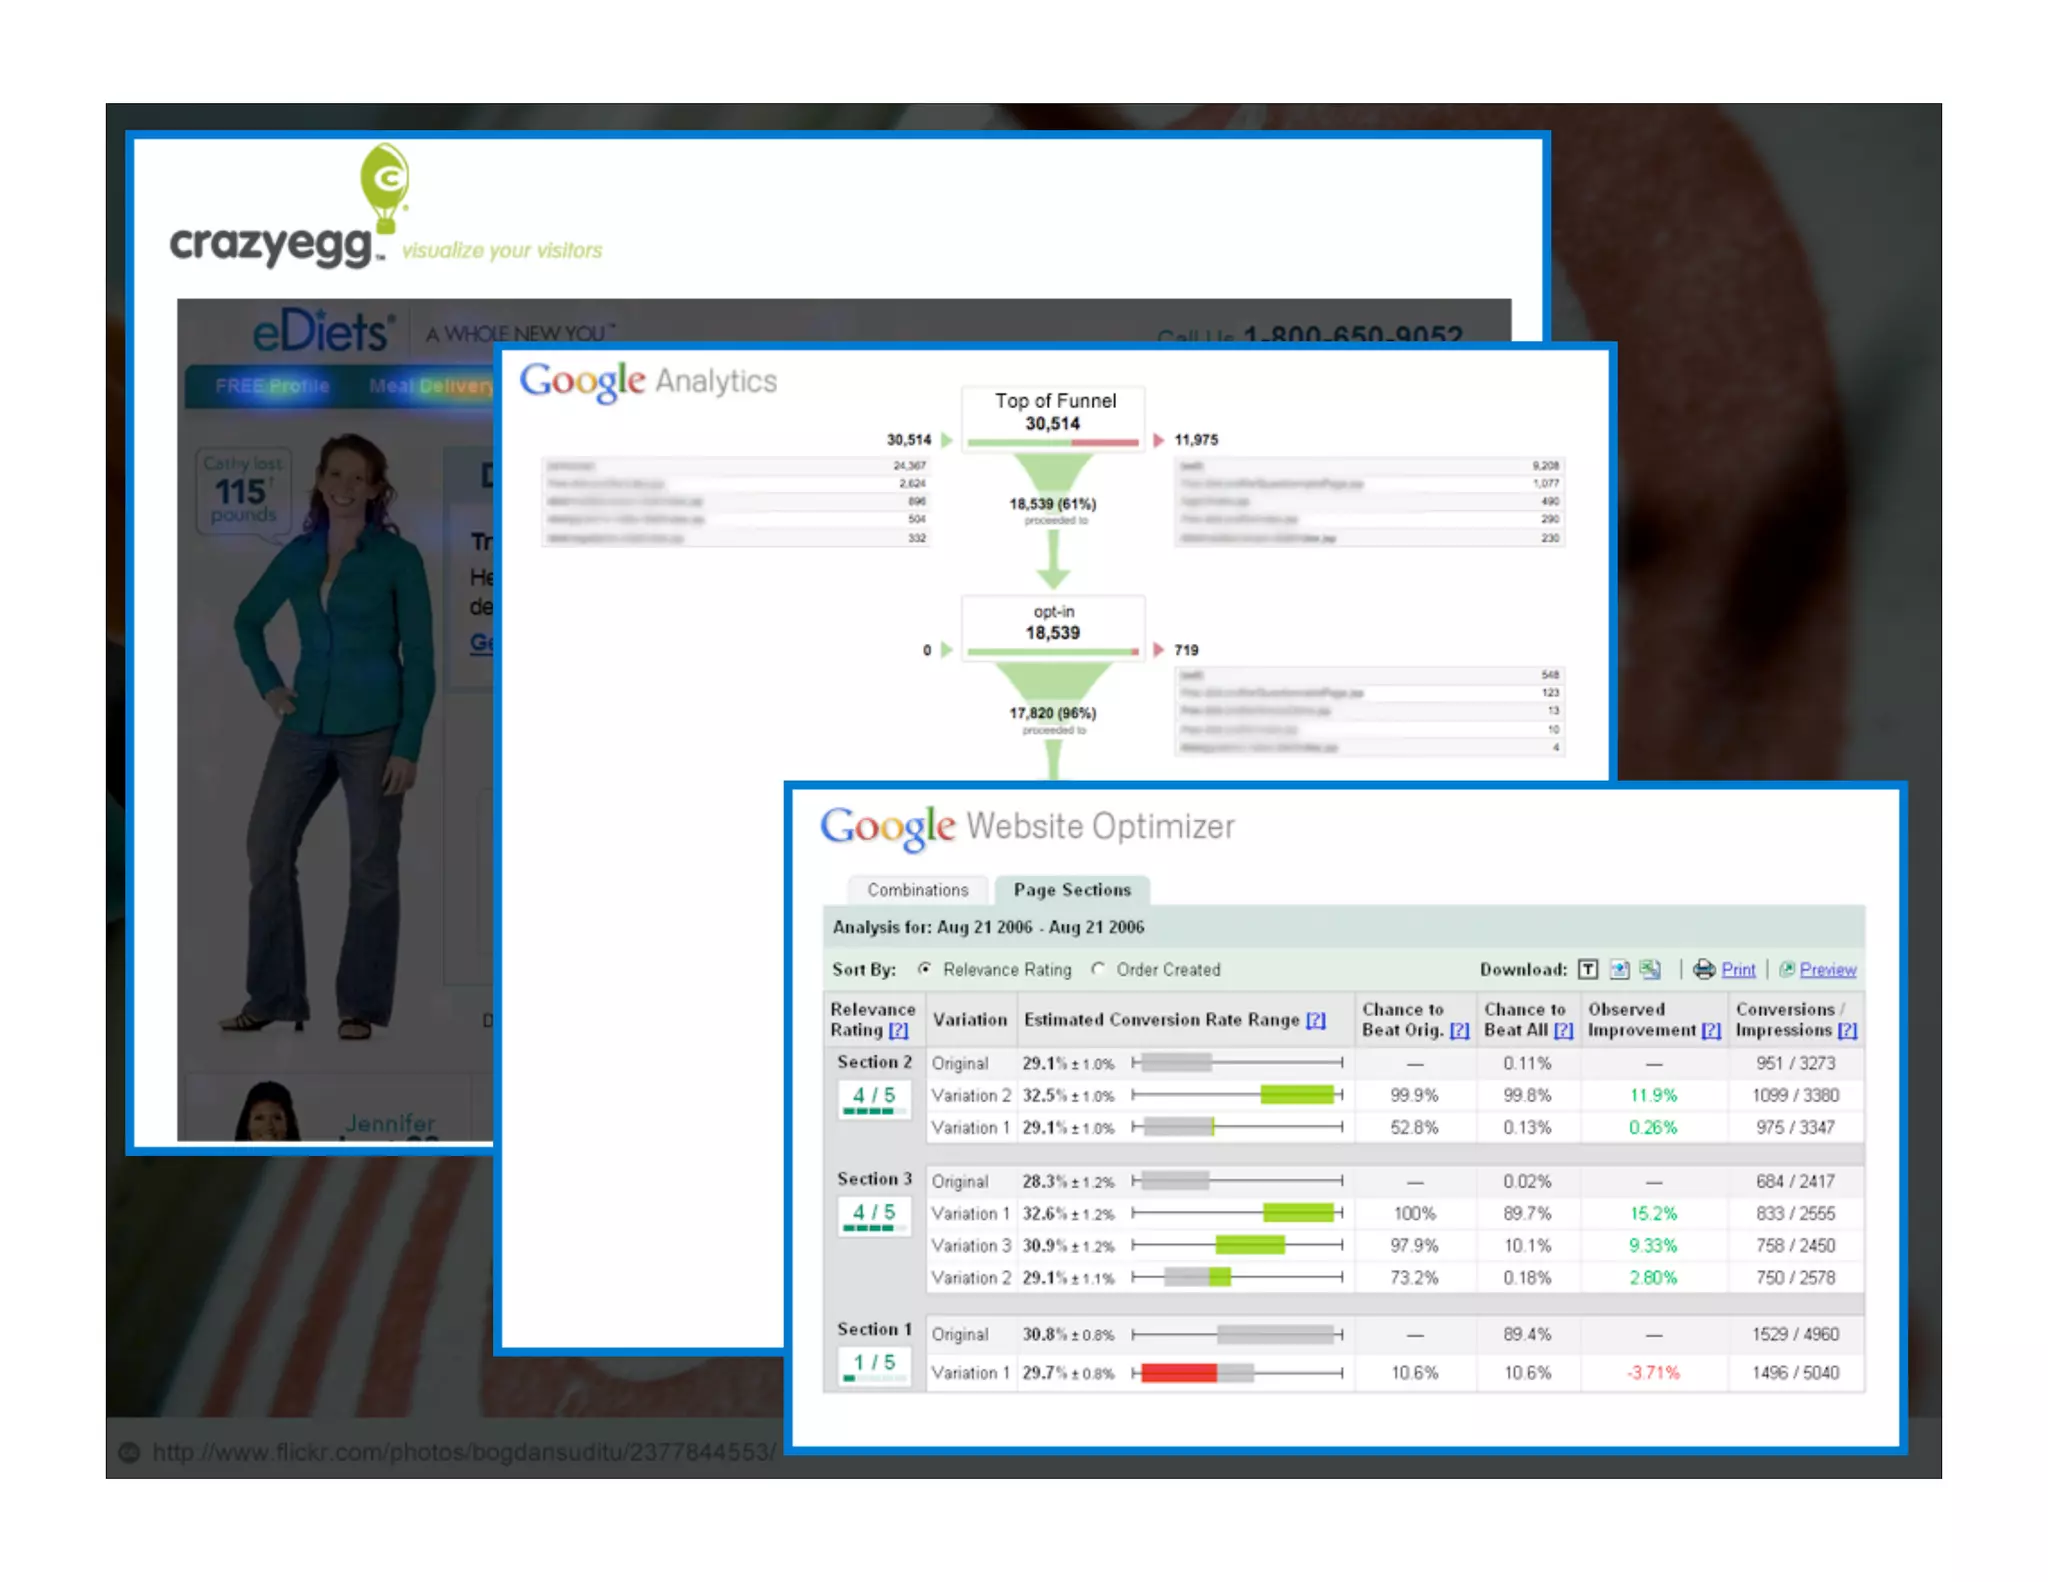
Task: Download report as text file icon
Action: 1587,969
